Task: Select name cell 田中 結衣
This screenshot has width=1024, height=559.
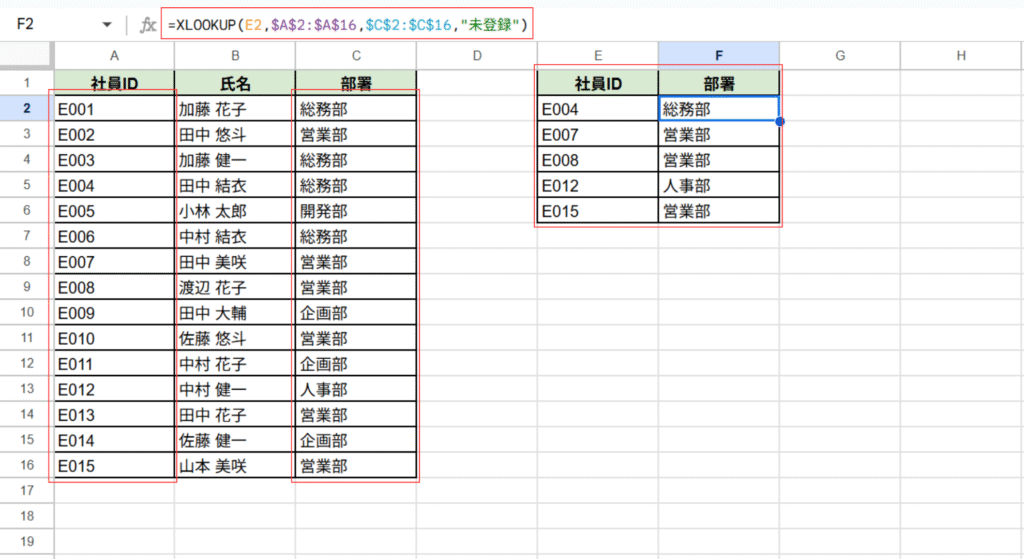Action: click(235, 185)
